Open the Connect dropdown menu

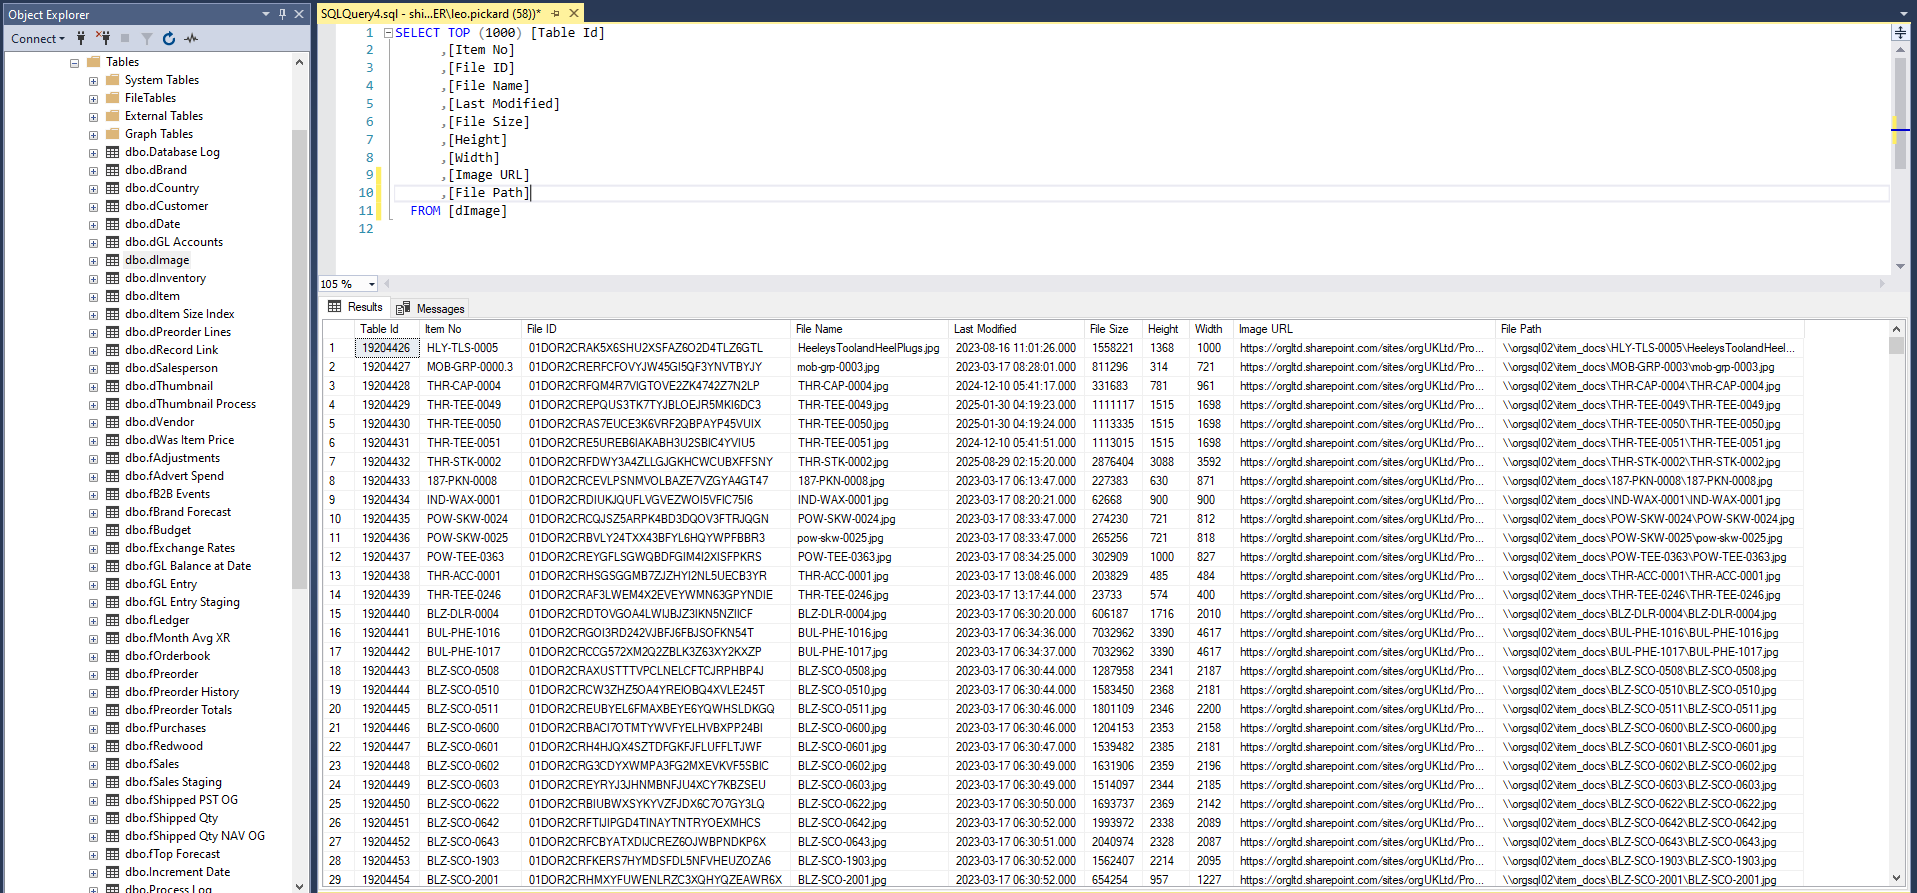pos(37,38)
